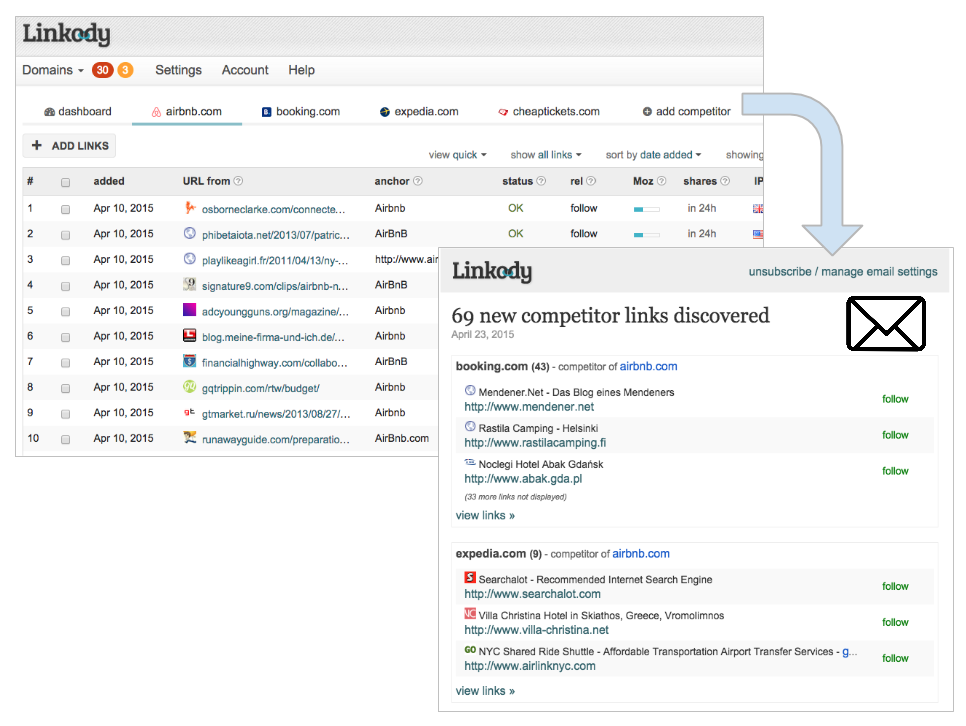Screen dimensions: 966x726
Task: Check the box for row 1 osborneclarke.com
Action: [65, 210]
